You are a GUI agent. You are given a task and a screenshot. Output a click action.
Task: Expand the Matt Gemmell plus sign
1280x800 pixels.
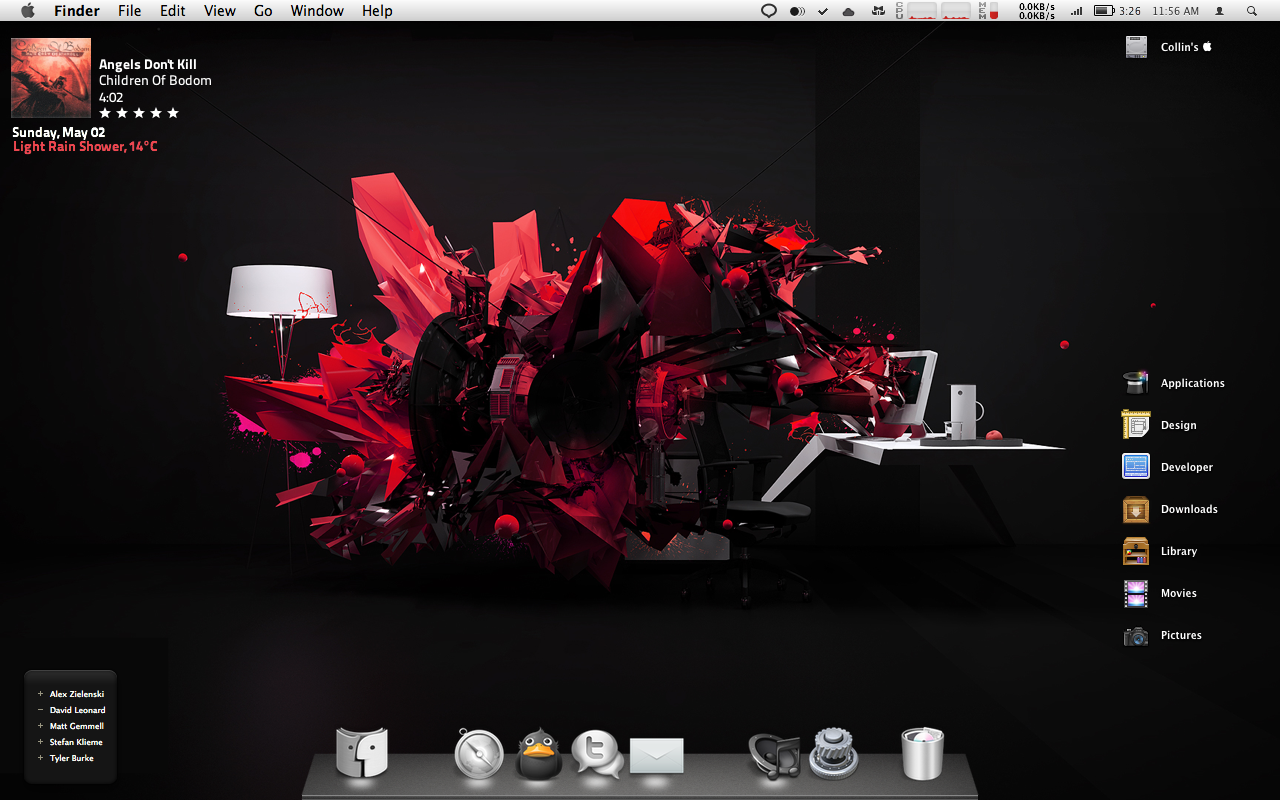pos(40,726)
